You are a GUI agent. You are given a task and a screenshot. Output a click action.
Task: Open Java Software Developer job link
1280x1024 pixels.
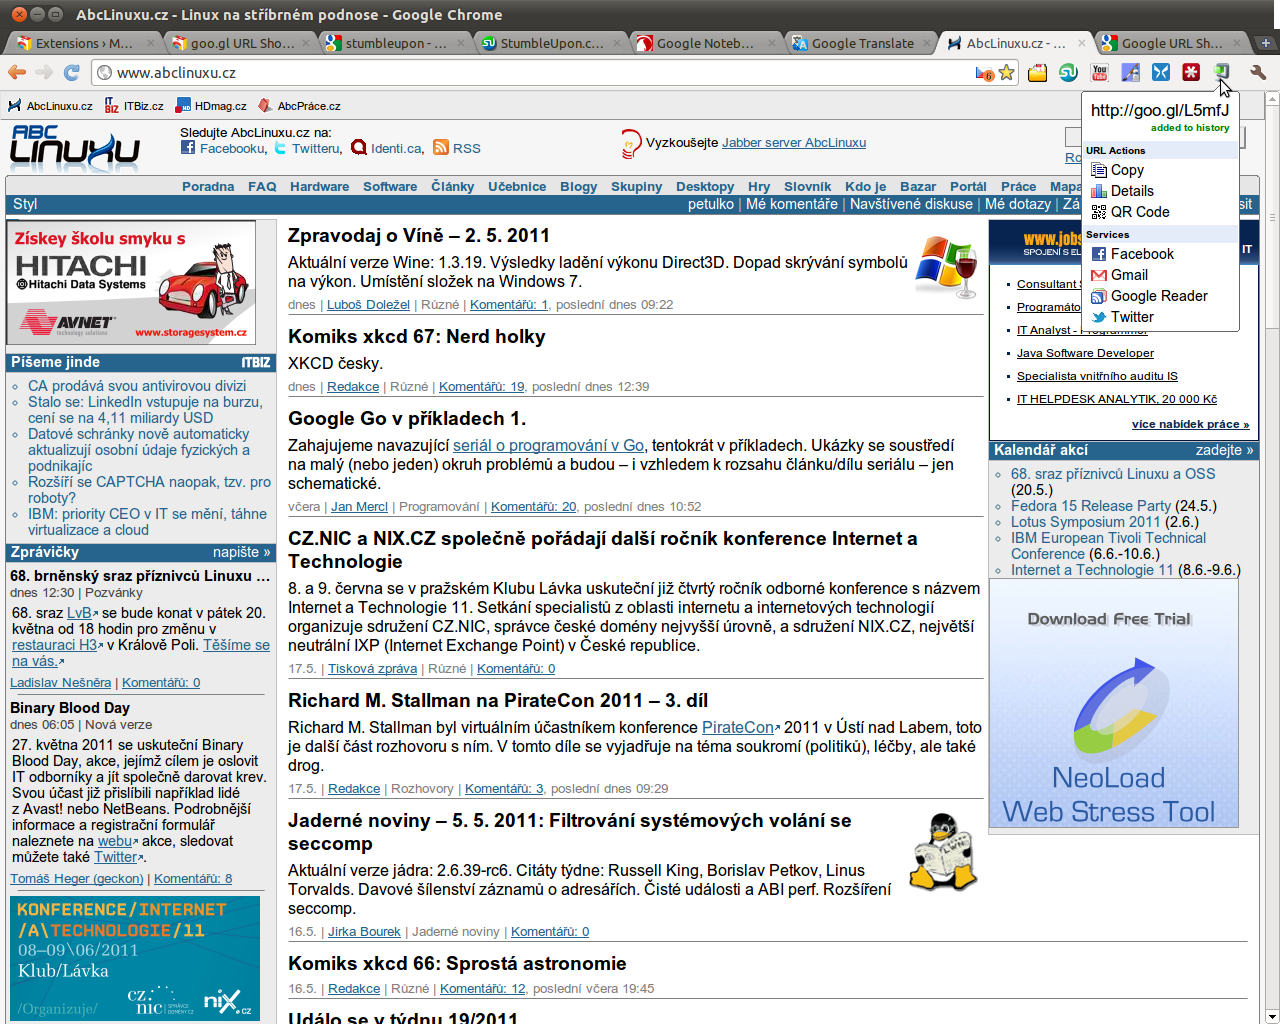1085,353
